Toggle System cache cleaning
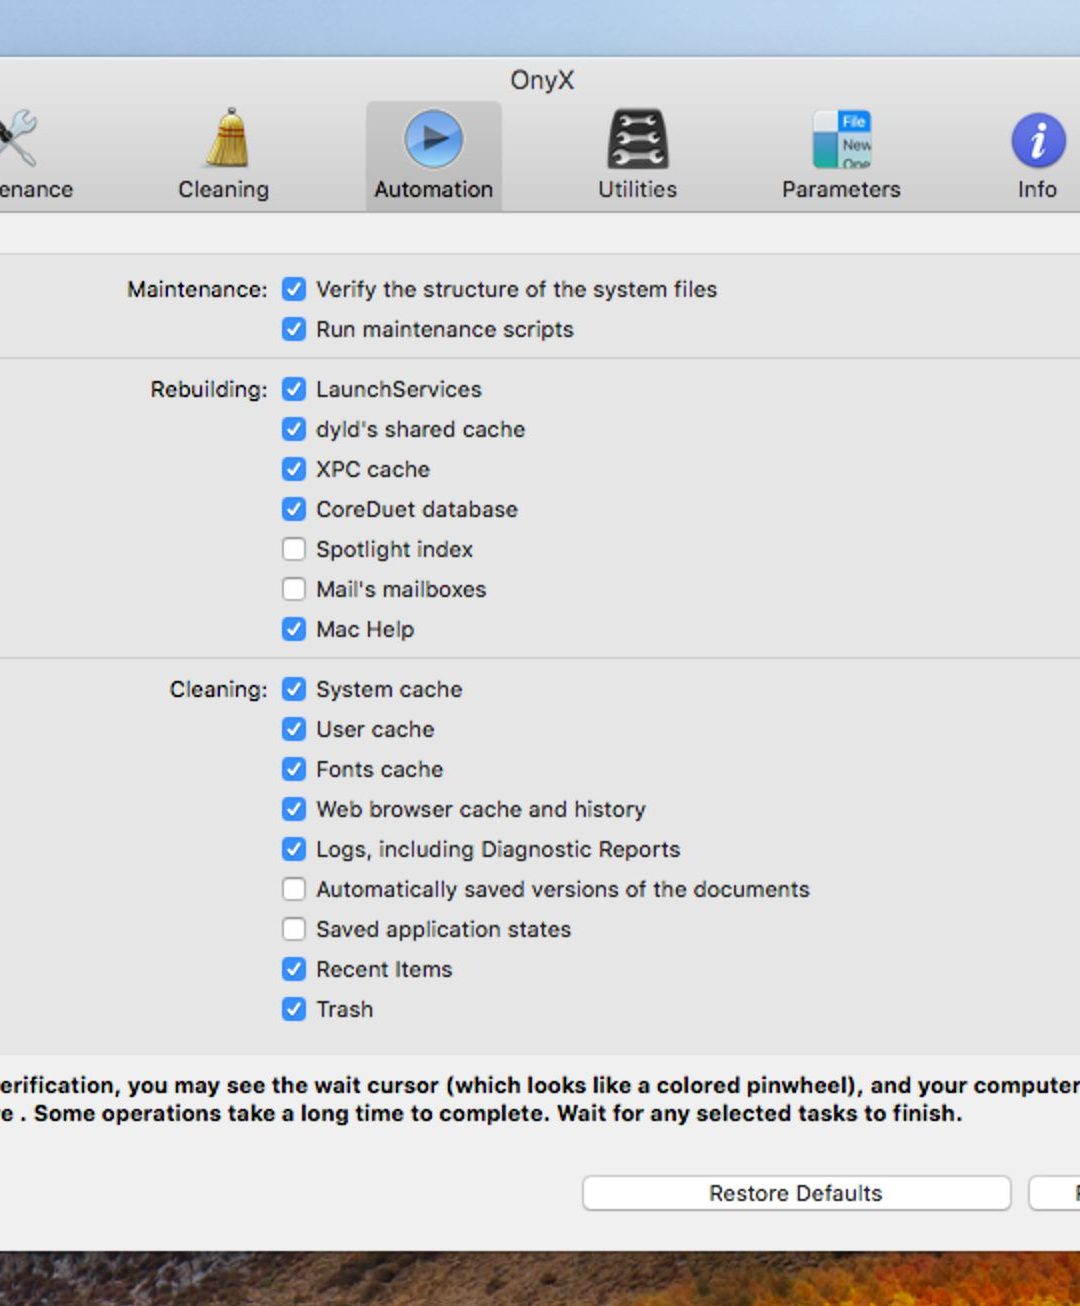1080x1306 pixels. (293, 689)
